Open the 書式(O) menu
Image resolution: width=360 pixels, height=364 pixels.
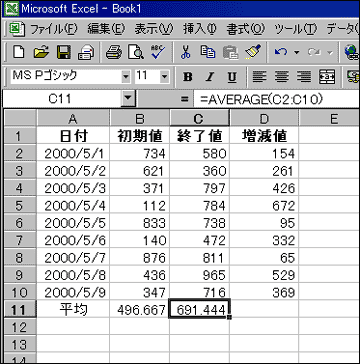[246, 29]
